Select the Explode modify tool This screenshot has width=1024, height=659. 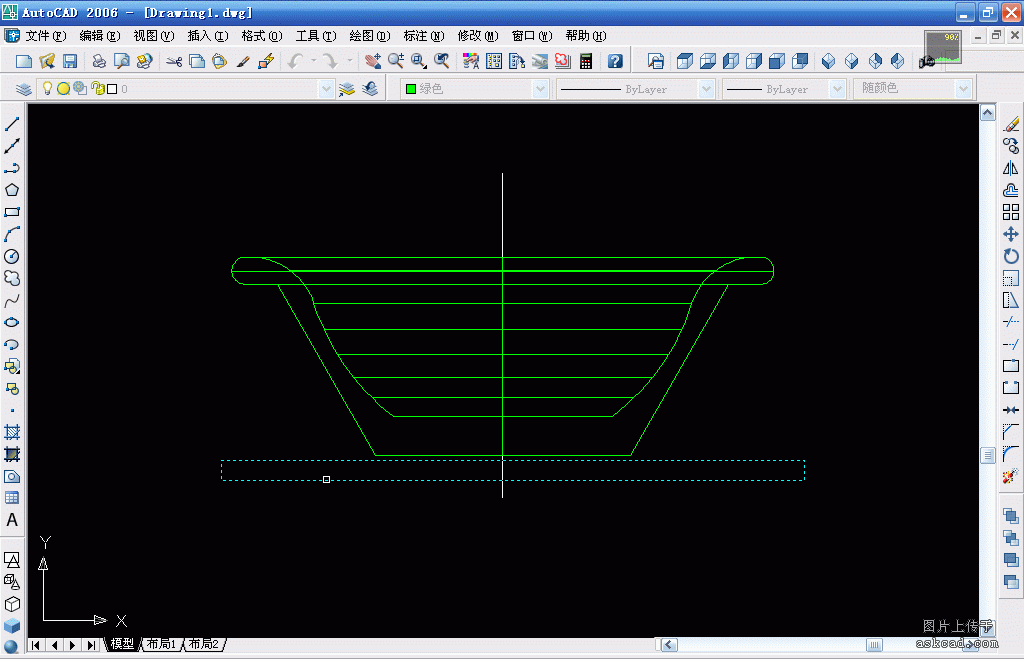pyautogui.click(x=1011, y=476)
